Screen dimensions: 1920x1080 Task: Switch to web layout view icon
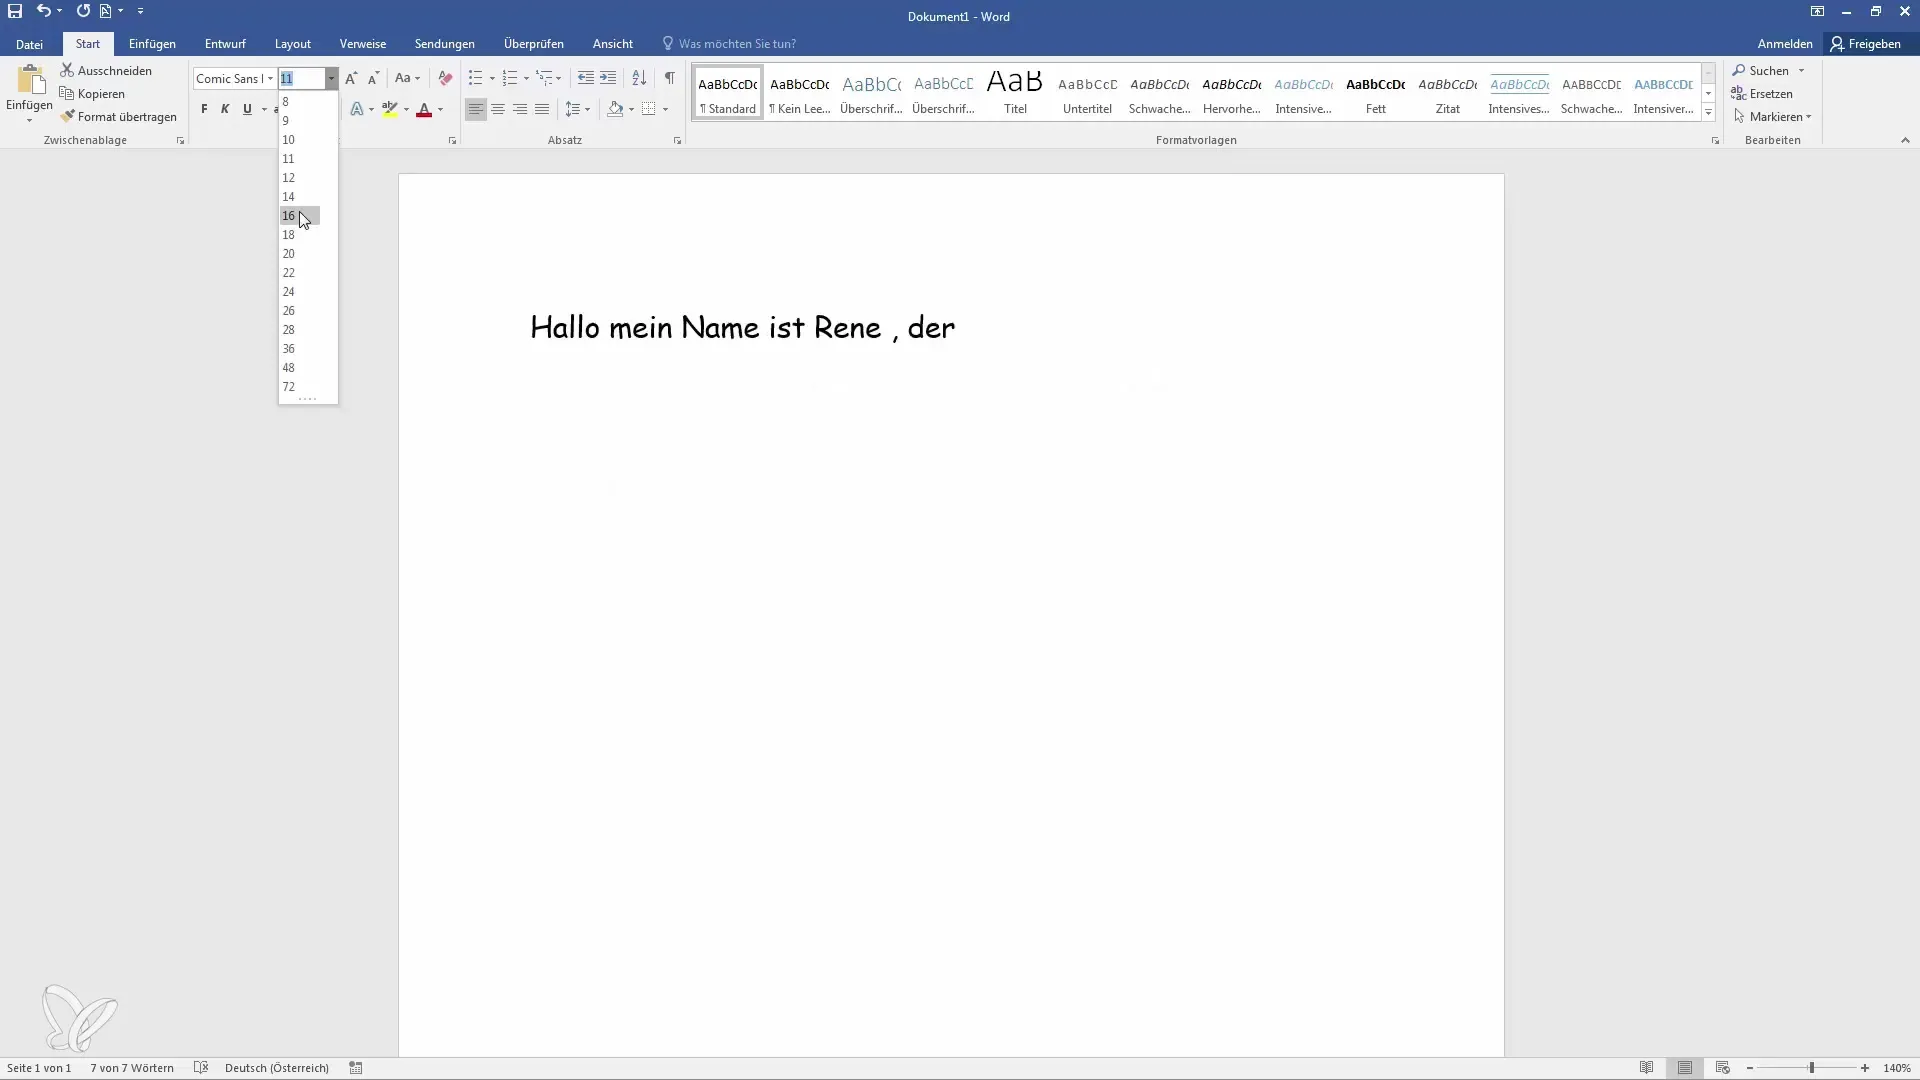1722,1068
